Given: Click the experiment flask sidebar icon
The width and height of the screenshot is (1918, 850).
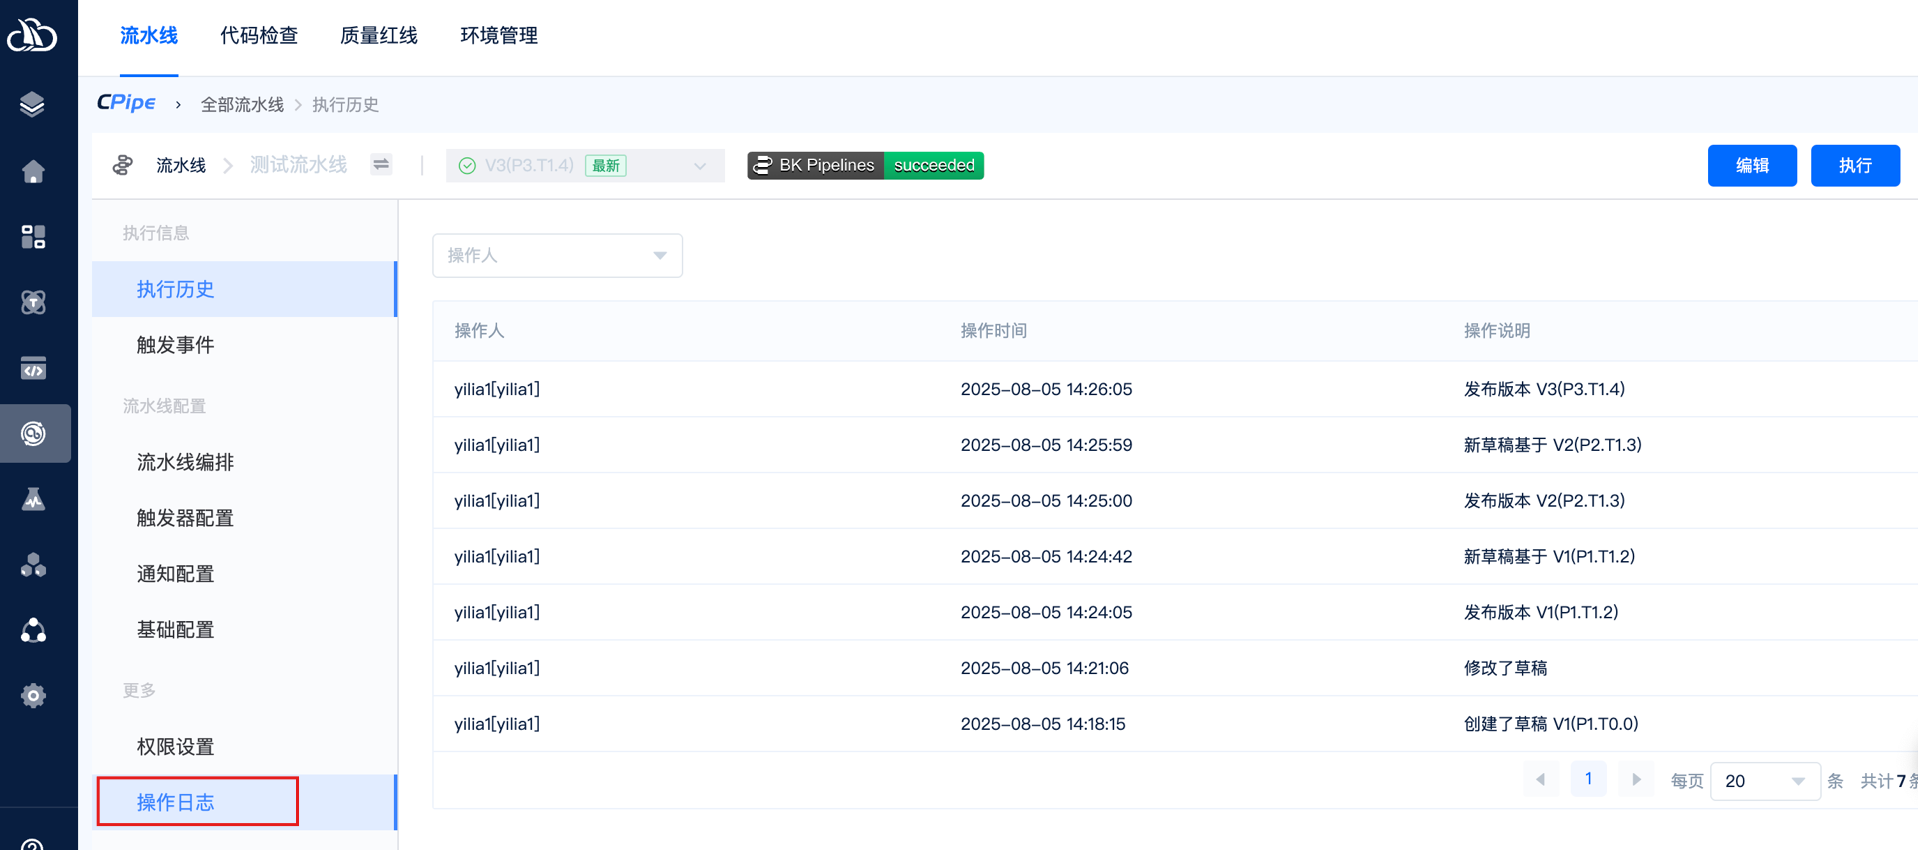Looking at the screenshot, I should 33,499.
